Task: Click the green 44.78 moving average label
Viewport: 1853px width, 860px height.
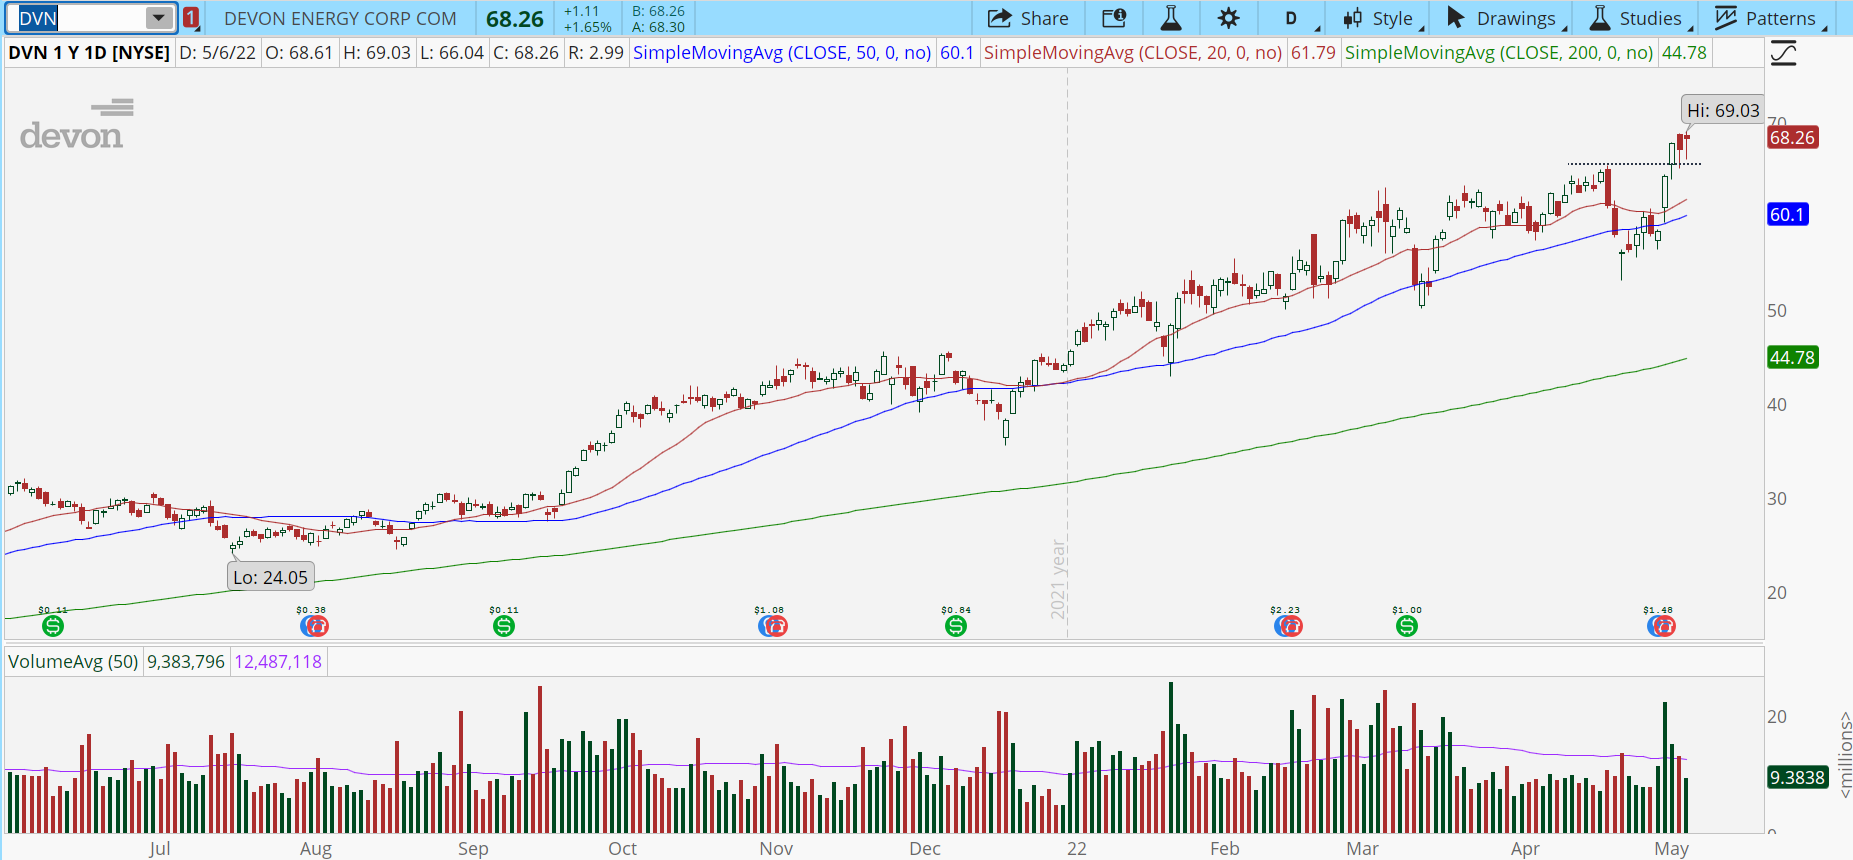Action: (x=1792, y=358)
